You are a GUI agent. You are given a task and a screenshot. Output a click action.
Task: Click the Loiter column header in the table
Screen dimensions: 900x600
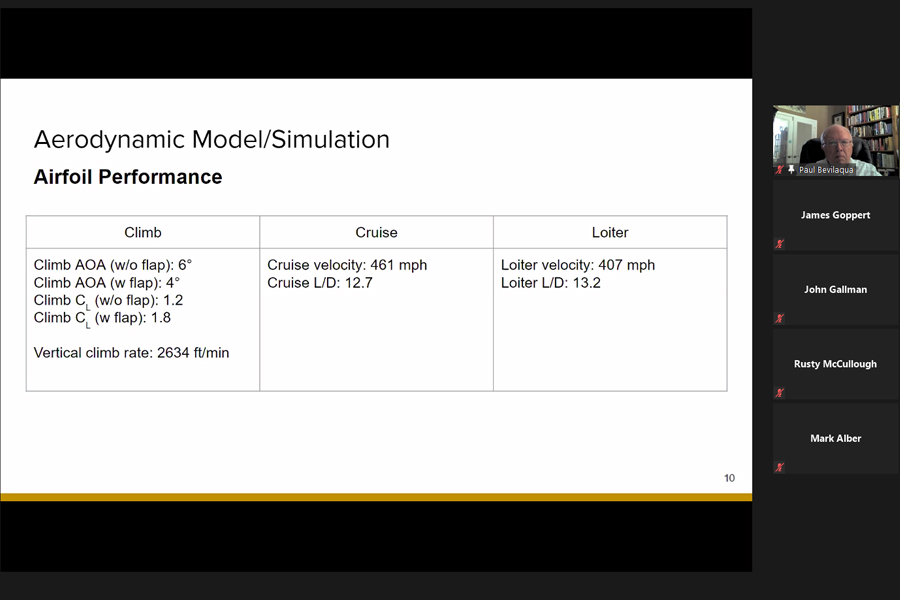pos(610,232)
